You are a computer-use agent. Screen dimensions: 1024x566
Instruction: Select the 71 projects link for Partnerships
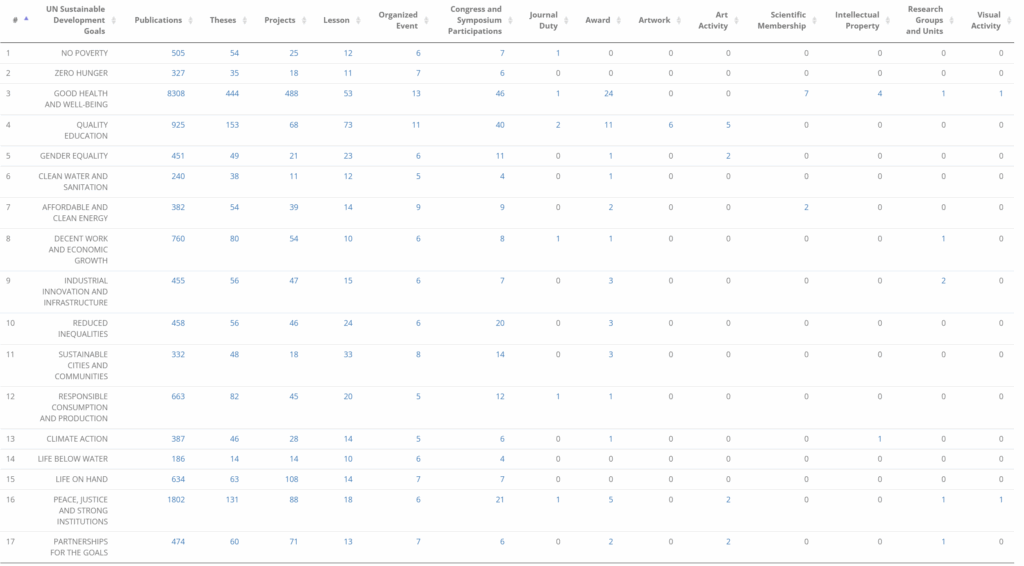294,542
